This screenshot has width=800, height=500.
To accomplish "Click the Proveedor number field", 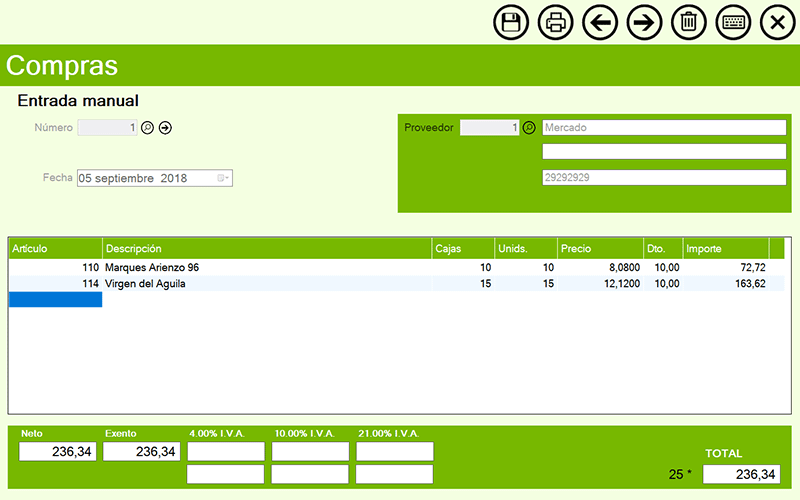I will [489, 128].
